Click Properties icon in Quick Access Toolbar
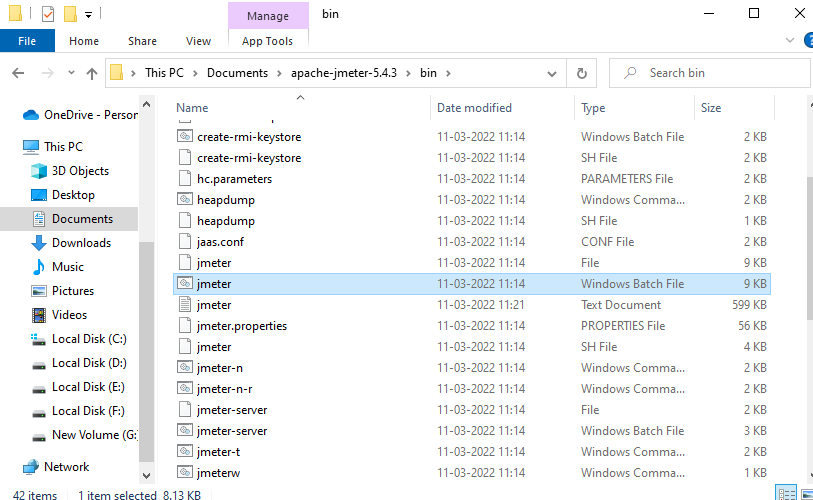The width and height of the screenshot is (813, 500). coord(48,13)
